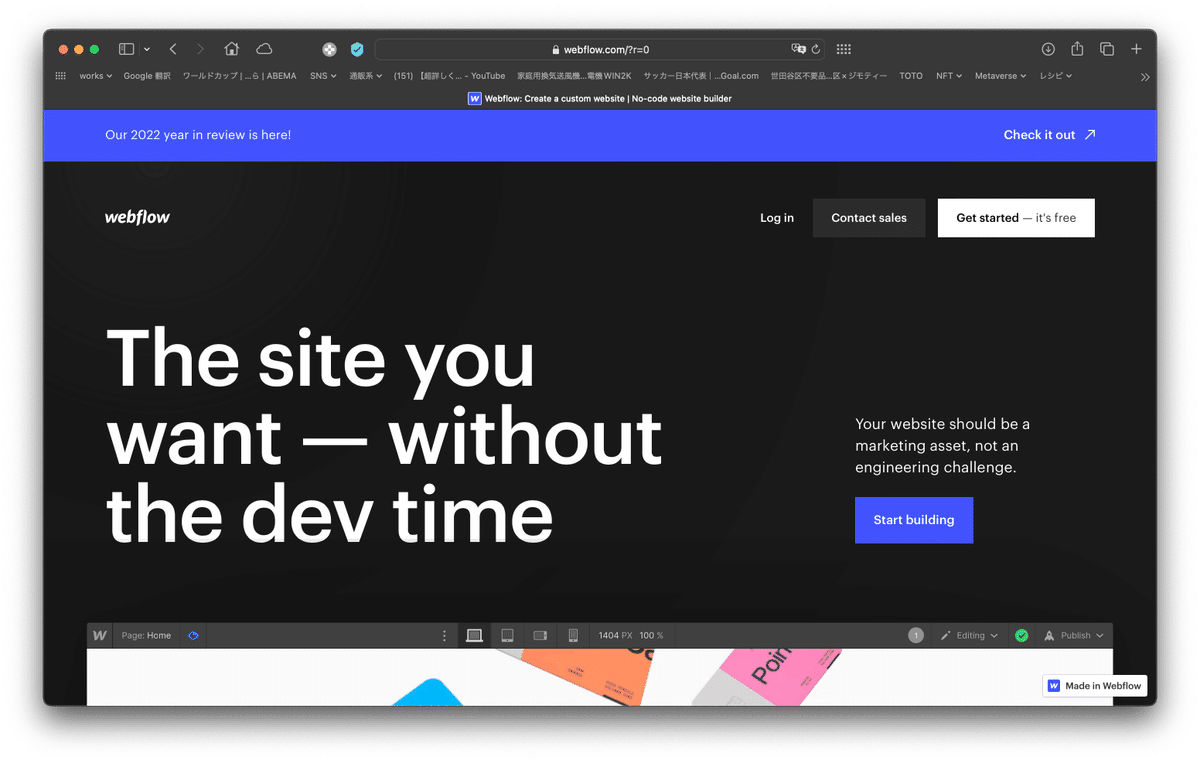Expand the レシピ bookmark folder
Viewport: 1200px width, 763px height.
[x=1056, y=76]
